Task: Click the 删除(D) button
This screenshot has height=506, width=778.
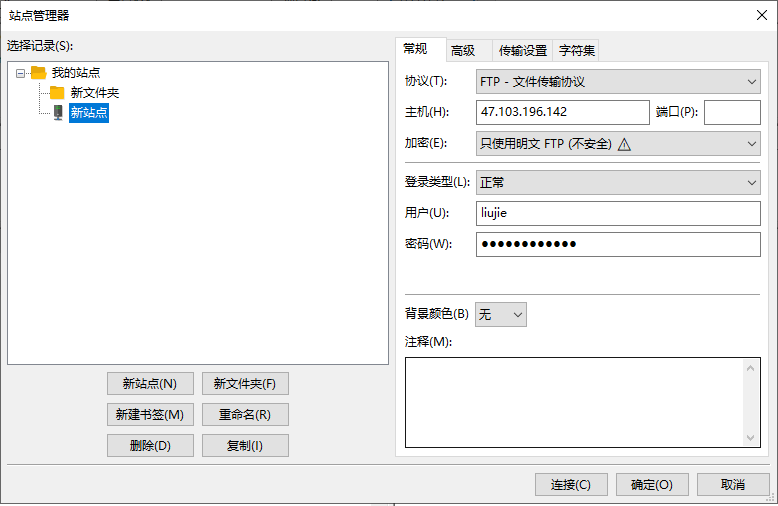Action: point(150,445)
